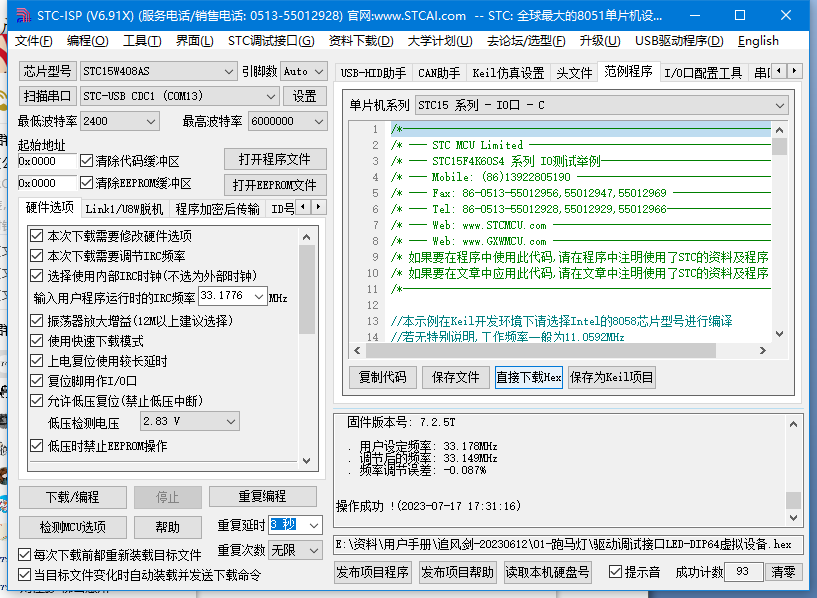Click log output scroll up arrow
Viewport: 817px width, 598px height.
793,424
